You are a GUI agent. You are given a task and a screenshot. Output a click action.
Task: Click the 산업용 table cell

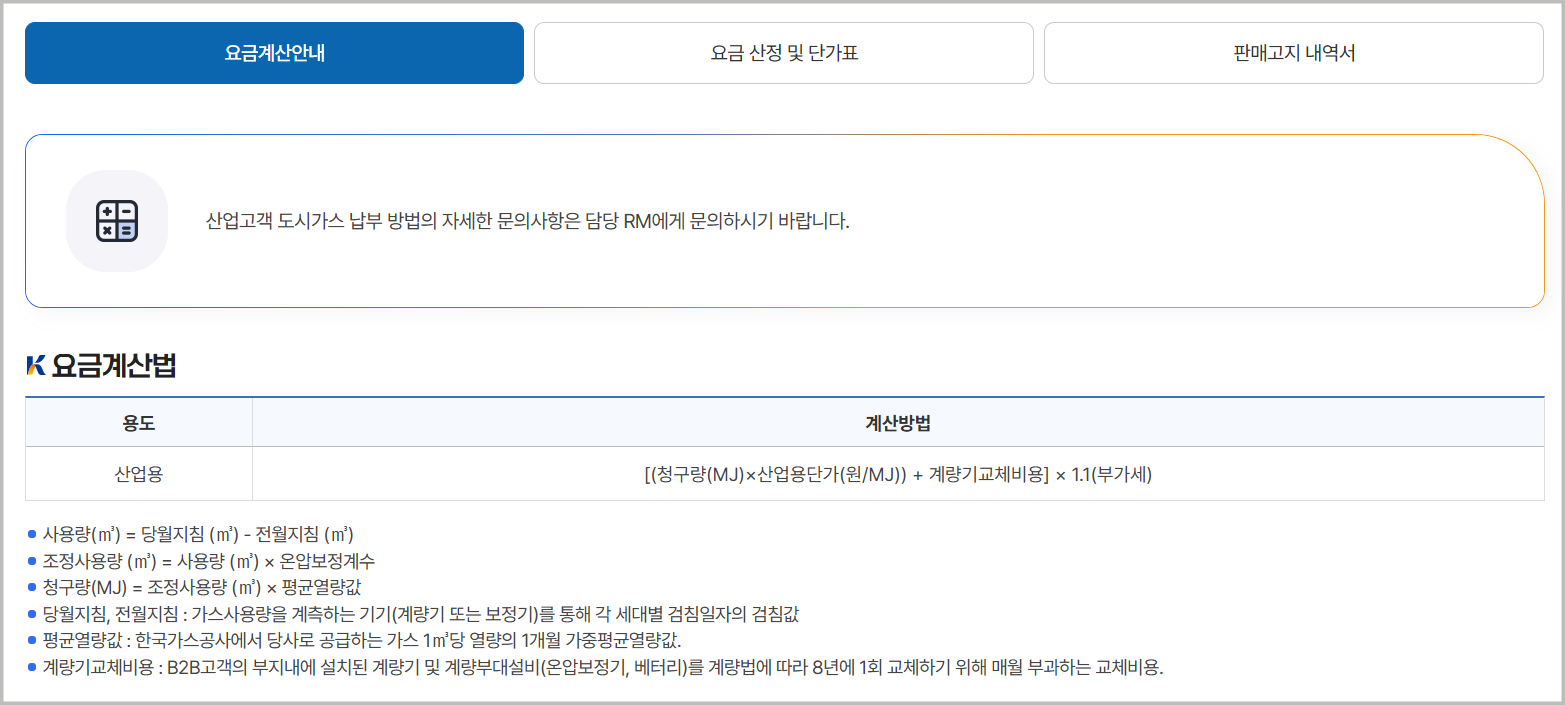click(138, 474)
